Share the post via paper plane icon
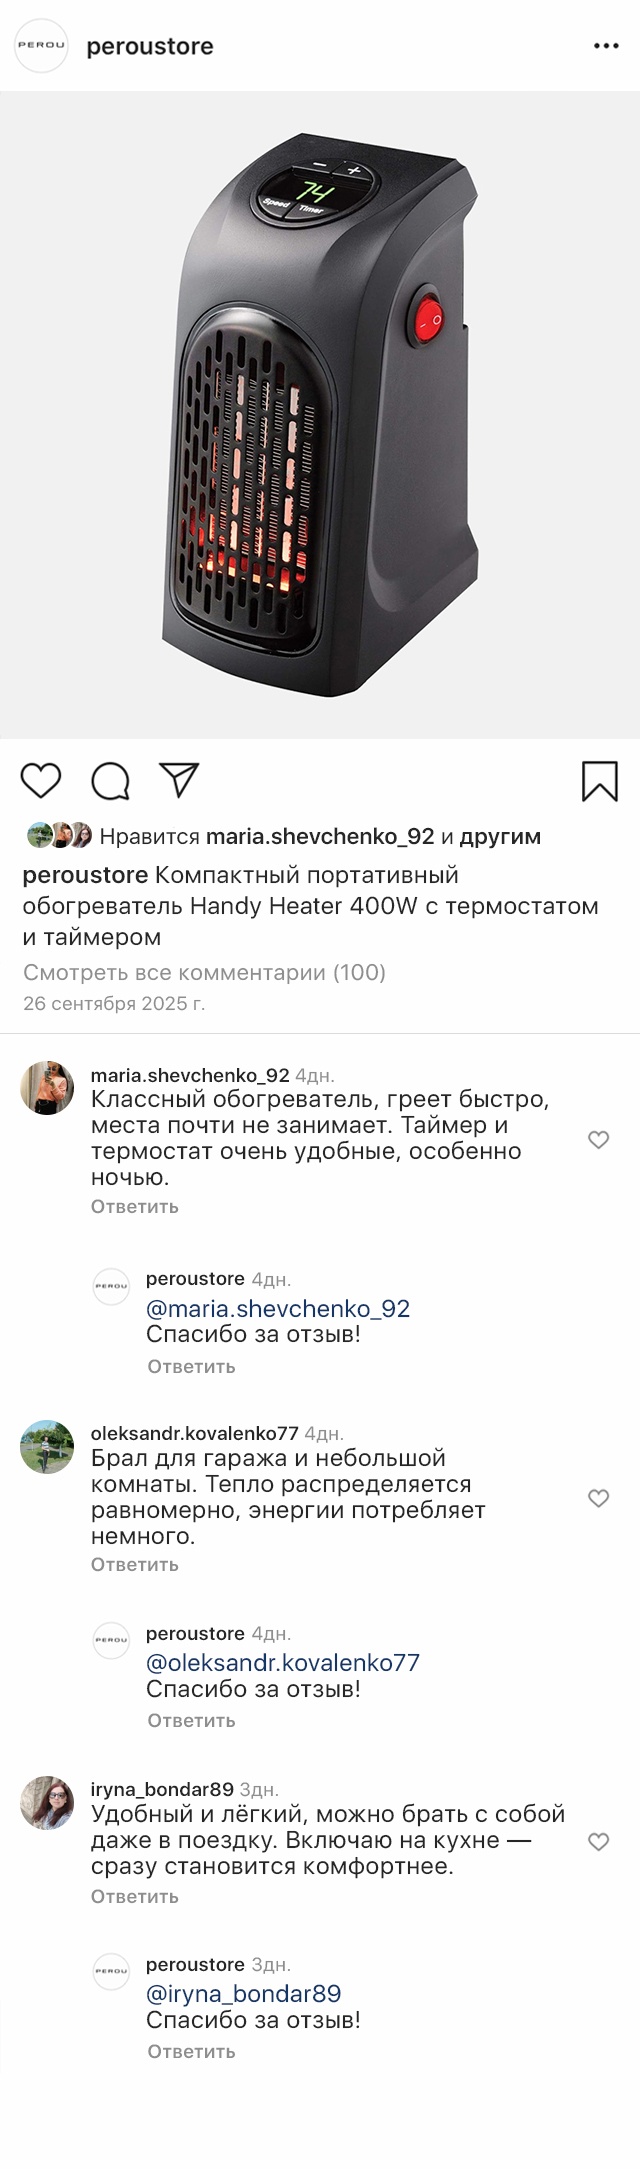This screenshot has width=640, height=2169. tap(180, 781)
